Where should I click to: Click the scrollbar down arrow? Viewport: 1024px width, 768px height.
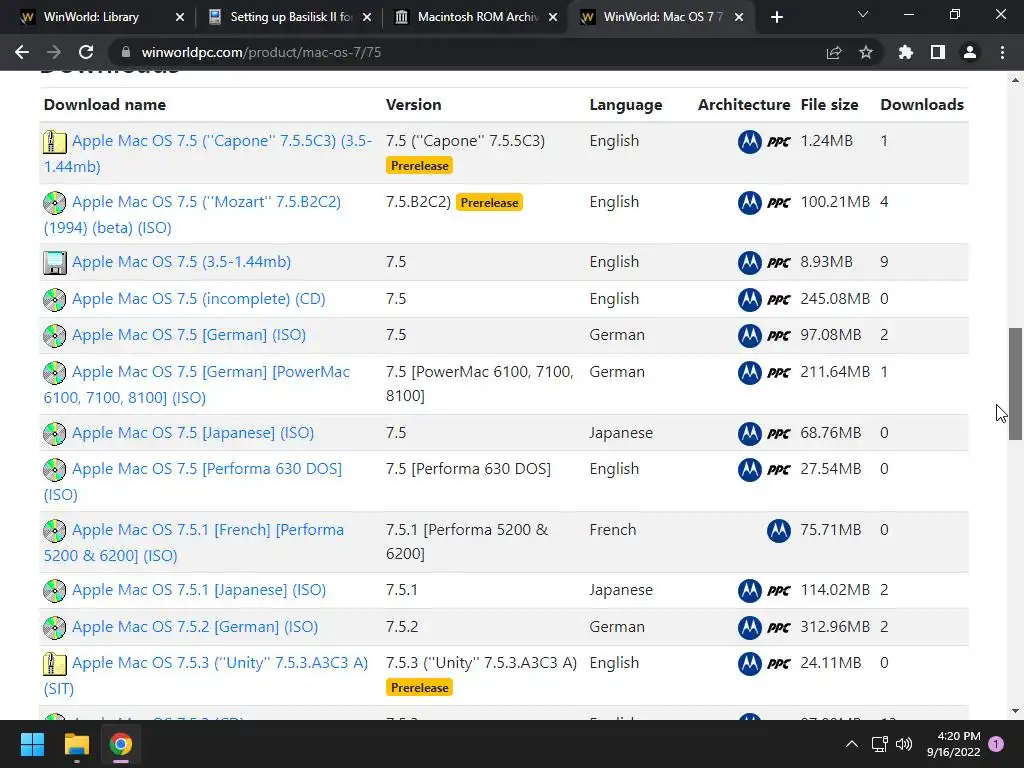[1015, 711]
